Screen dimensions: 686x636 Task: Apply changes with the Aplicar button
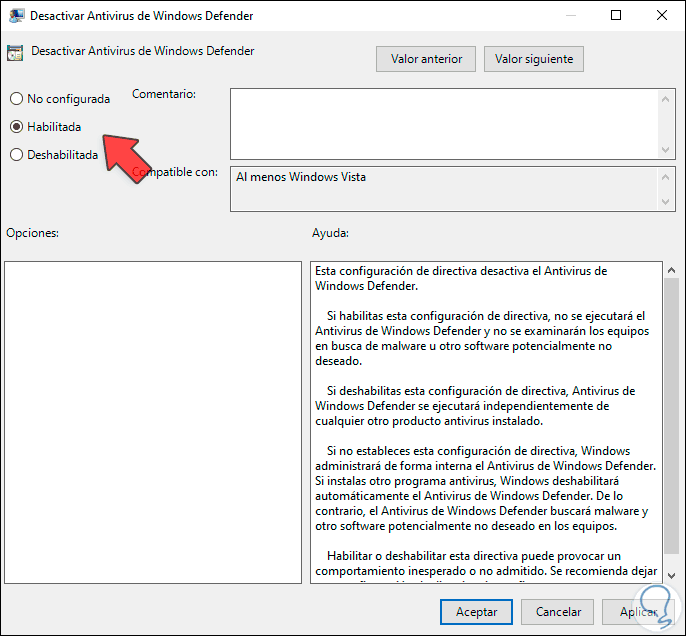(638, 612)
